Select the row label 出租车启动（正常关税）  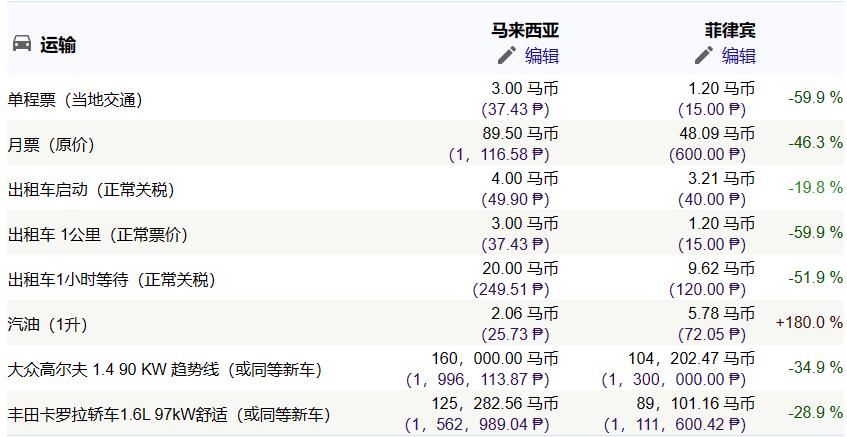(x=91, y=190)
